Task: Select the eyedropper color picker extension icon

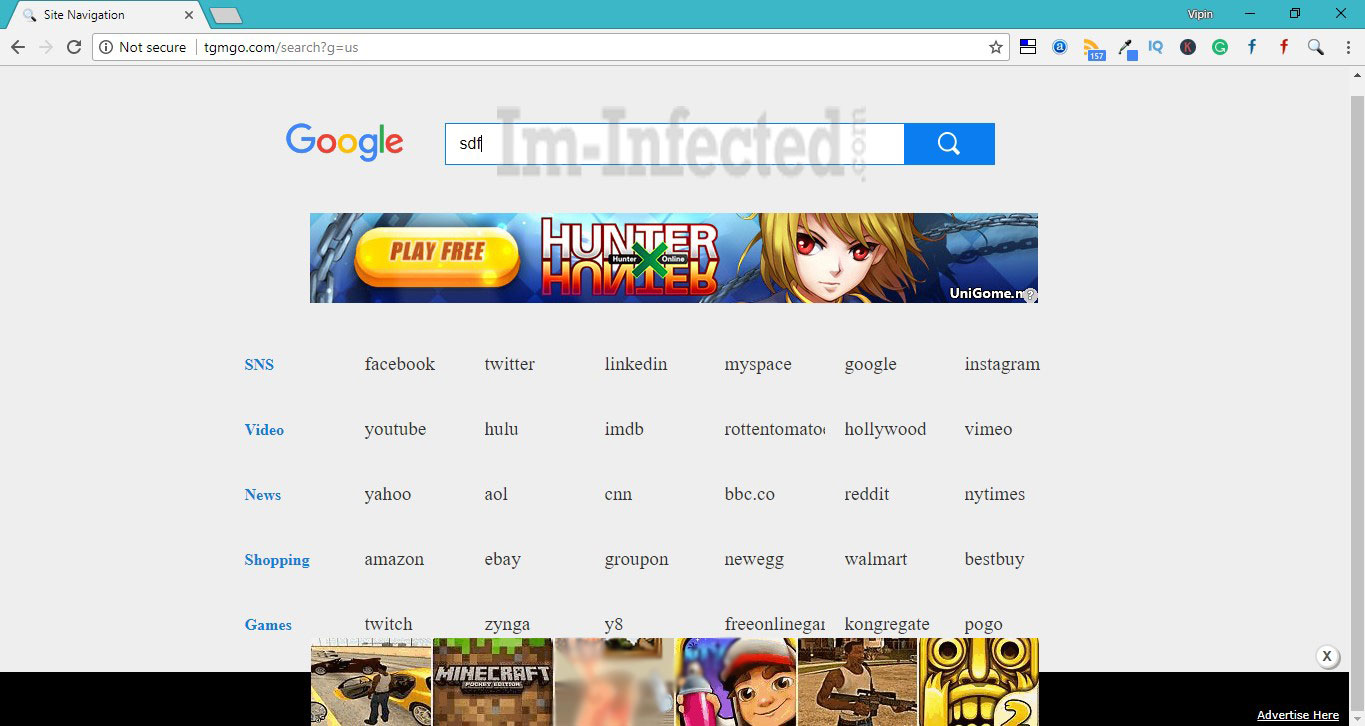Action: pyautogui.click(x=1124, y=46)
